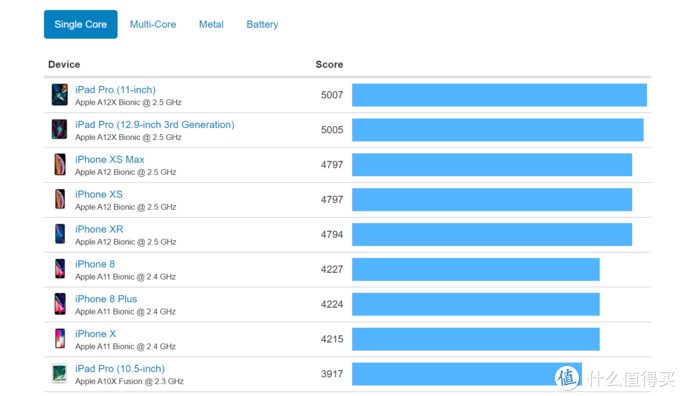Switch to the Multi-Core tab
The width and height of the screenshot is (680, 396).
pos(153,24)
